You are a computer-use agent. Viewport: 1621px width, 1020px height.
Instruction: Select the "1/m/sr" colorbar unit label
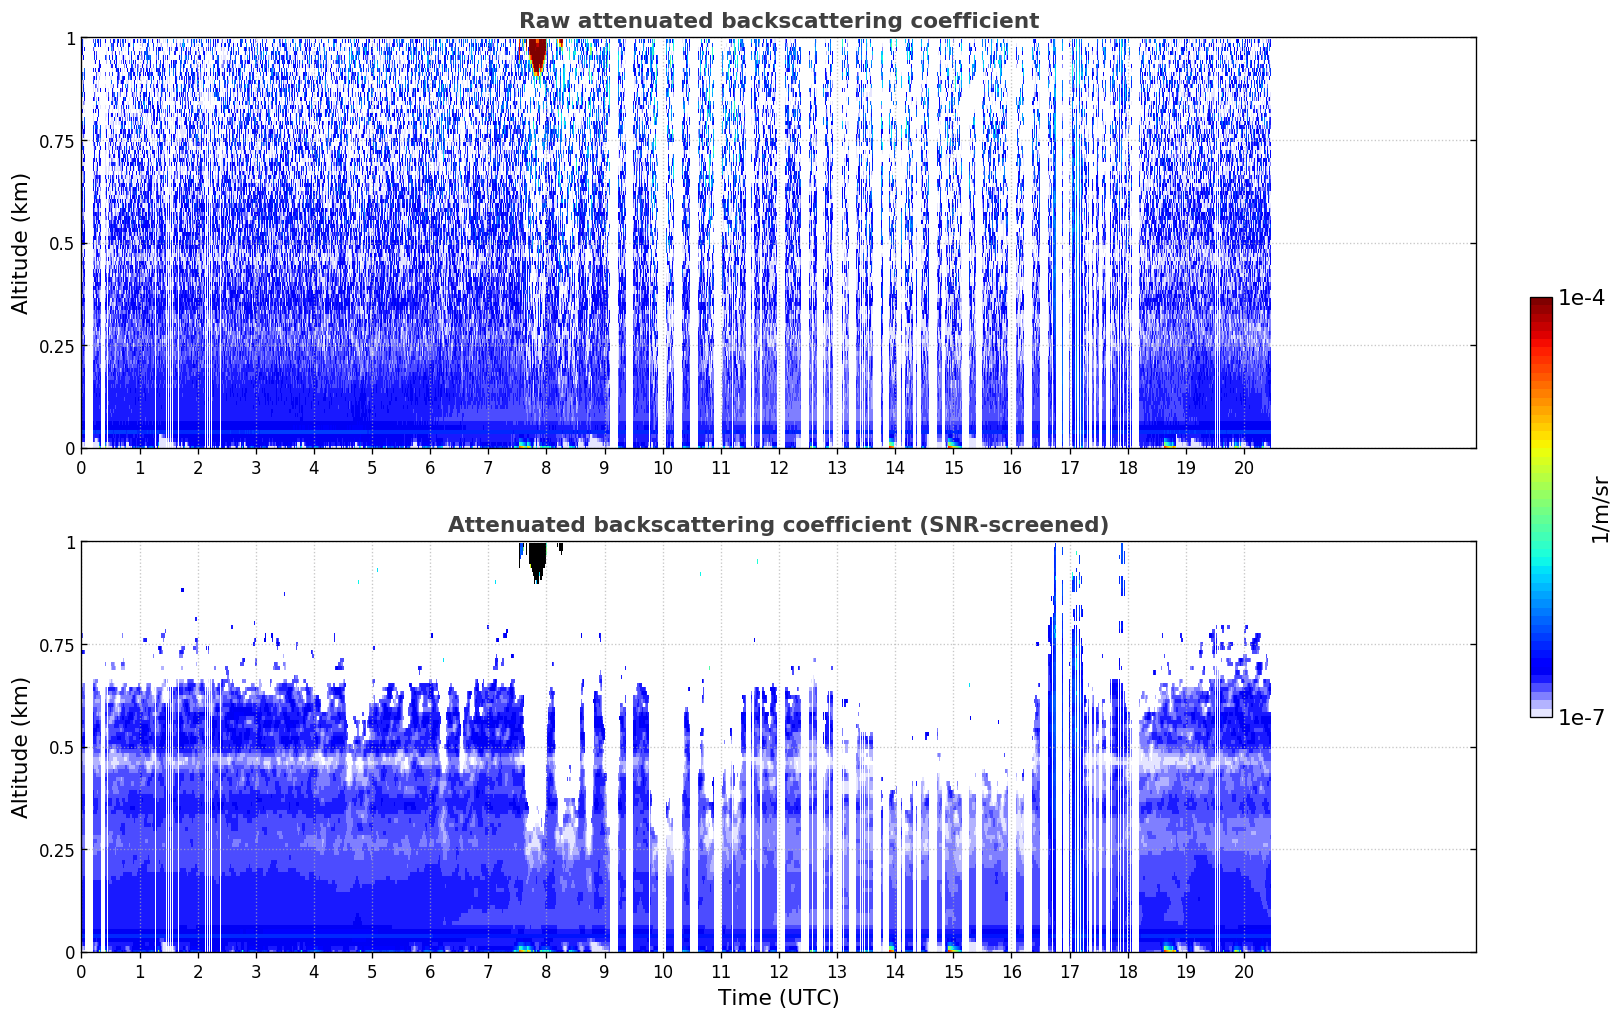[x=1600, y=508]
